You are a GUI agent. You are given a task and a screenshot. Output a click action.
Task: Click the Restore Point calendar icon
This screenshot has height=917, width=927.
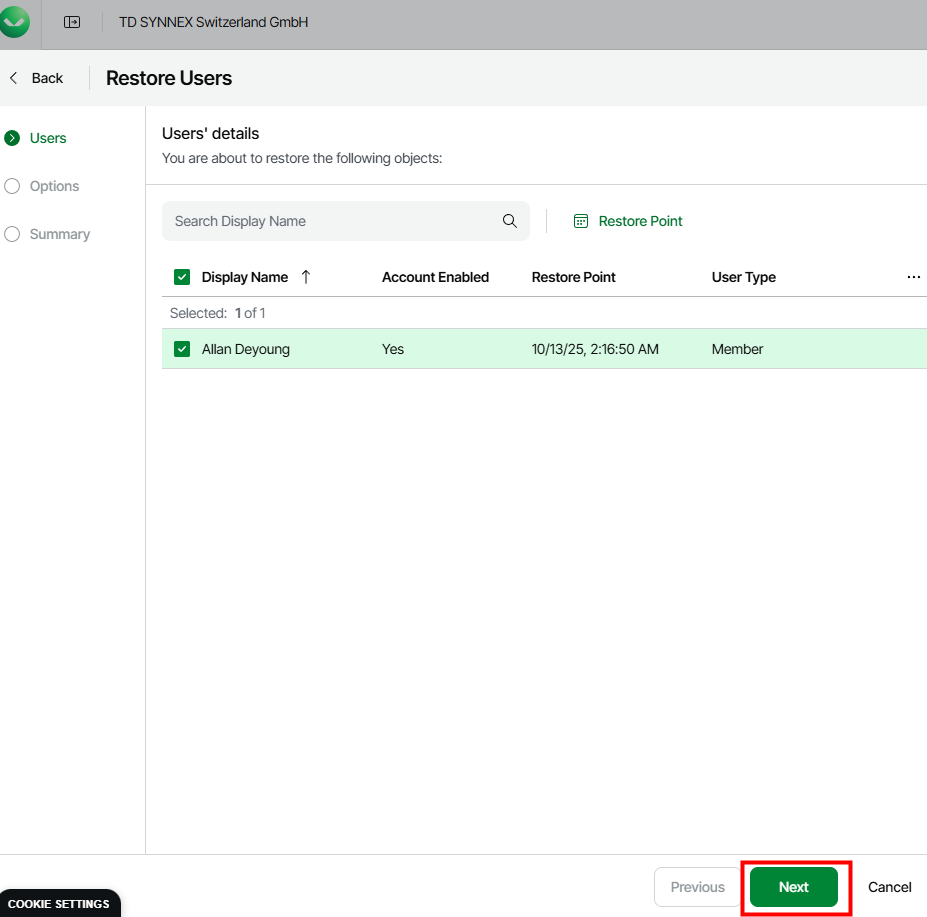(x=581, y=221)
